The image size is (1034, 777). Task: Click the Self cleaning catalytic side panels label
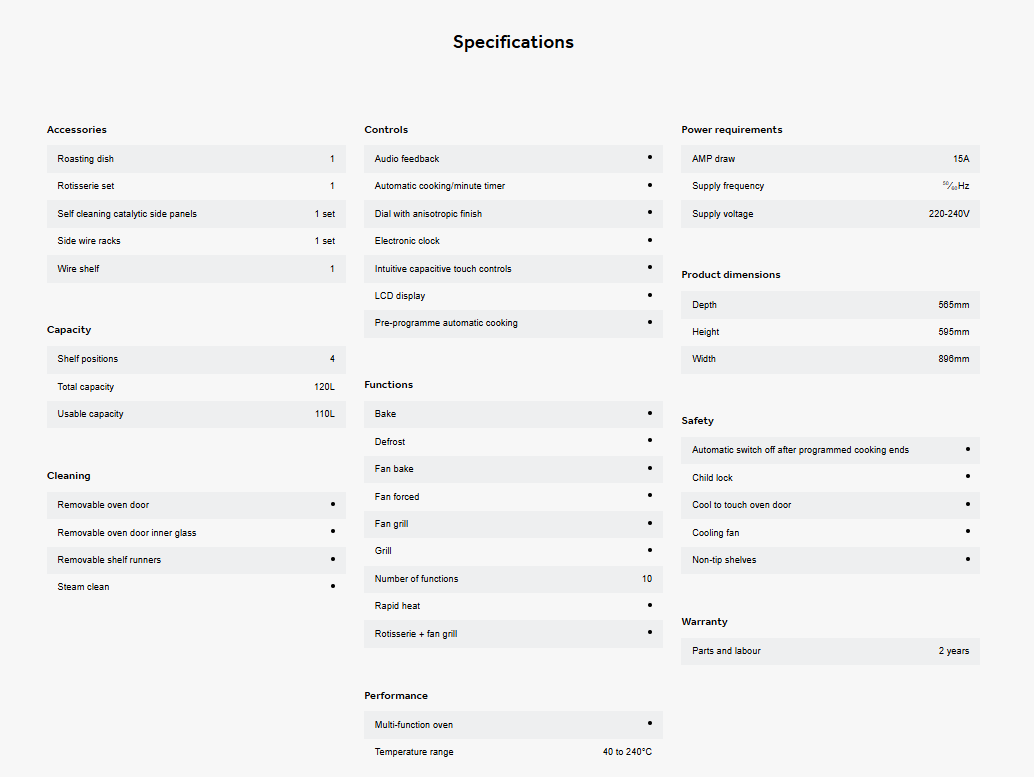(127, 214)
